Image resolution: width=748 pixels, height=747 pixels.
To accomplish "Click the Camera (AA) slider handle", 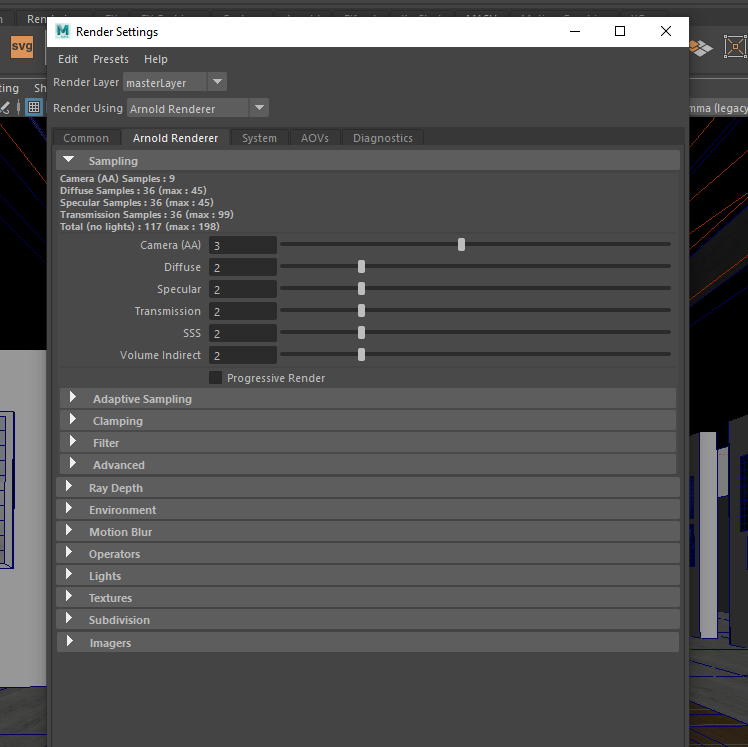I will point(461,245).
